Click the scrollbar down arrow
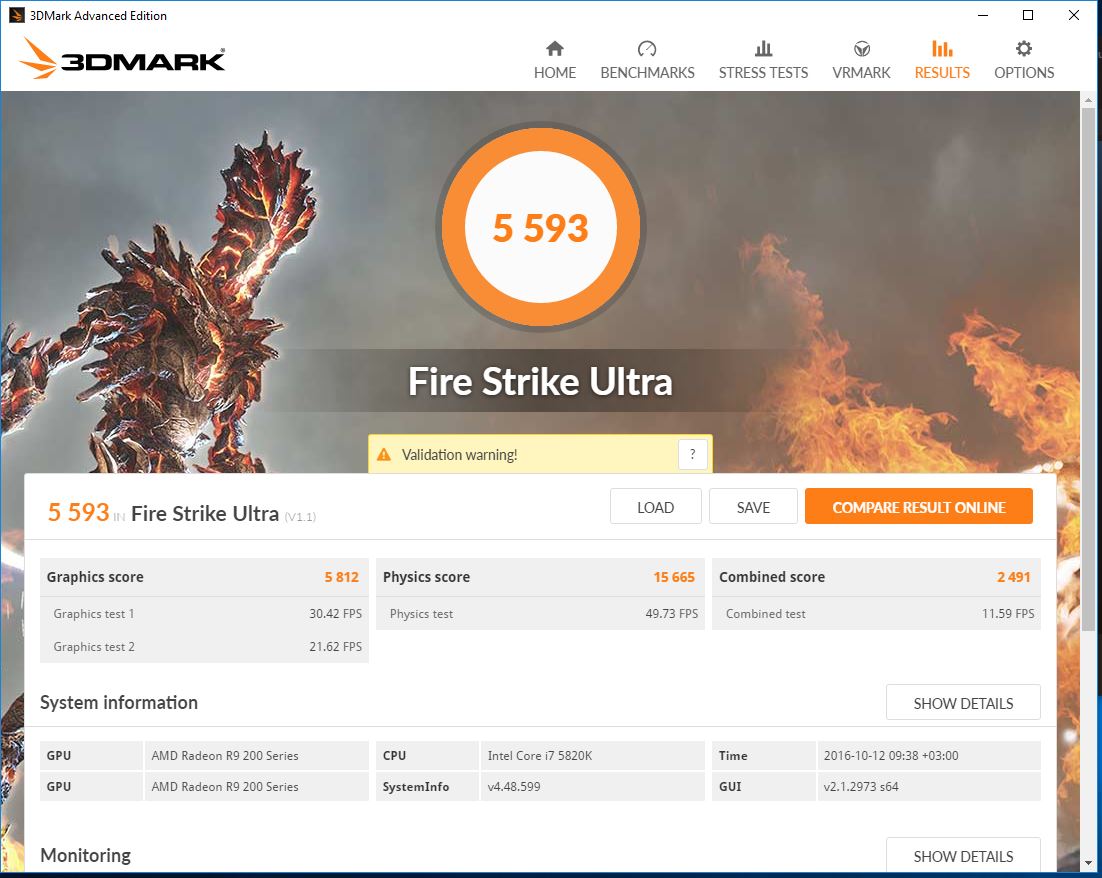This screenshot has height=878, width=1102. 1088,862
